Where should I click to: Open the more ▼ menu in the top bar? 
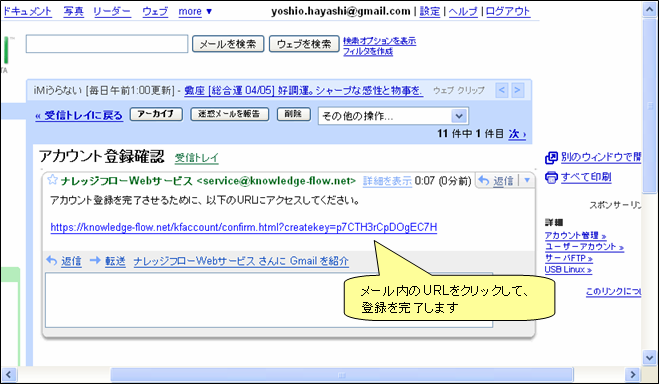[195, 11]
